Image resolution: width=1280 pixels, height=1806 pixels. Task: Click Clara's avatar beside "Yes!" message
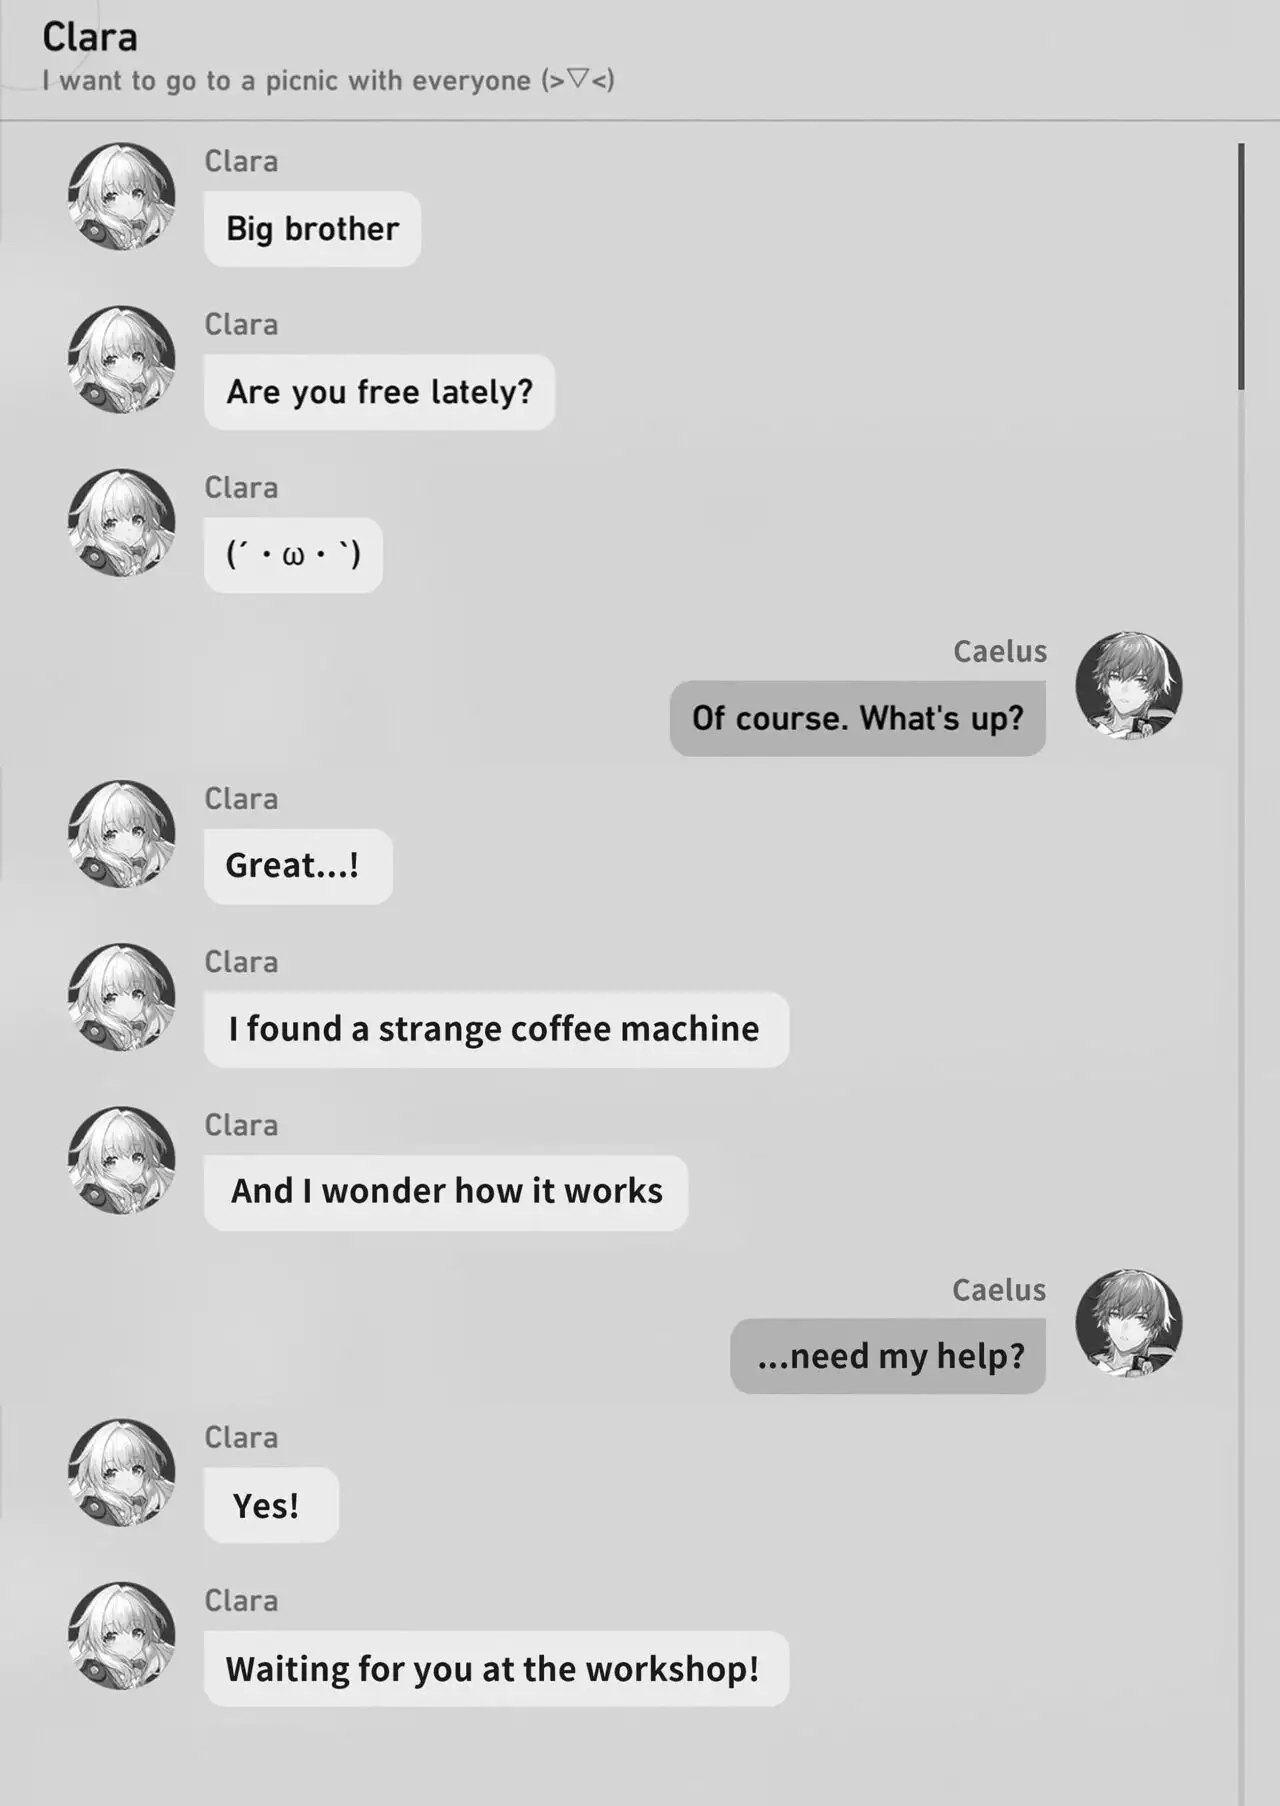121,1472
